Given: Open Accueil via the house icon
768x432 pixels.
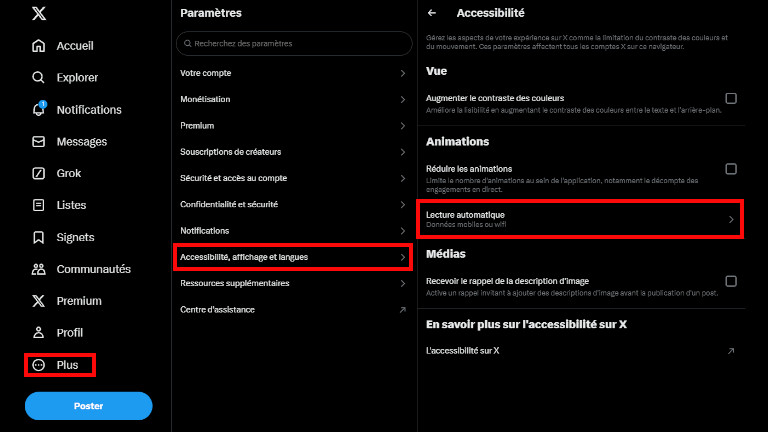Looking at the screenshot, I should (38, 46).
